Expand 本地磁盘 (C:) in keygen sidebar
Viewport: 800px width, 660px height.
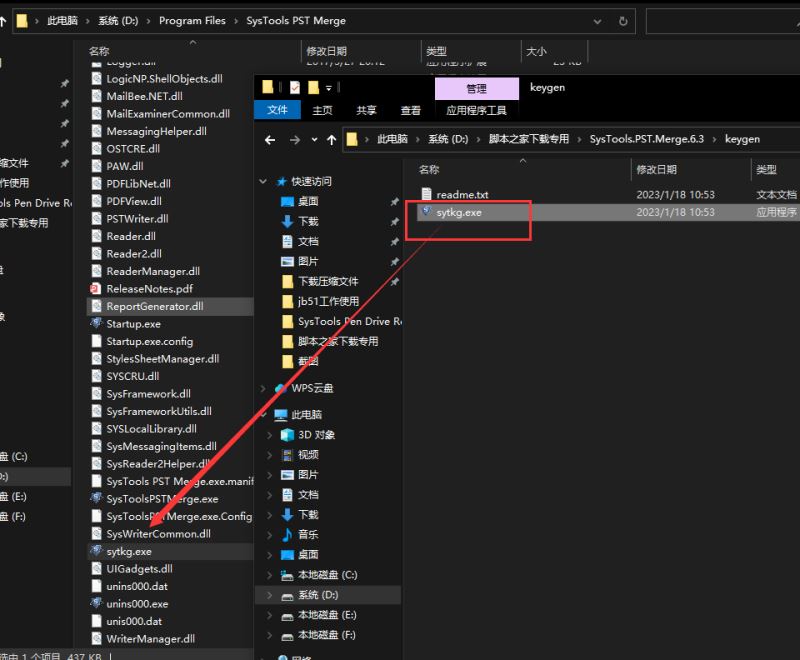pyautogui.click(x=269, y=575)
